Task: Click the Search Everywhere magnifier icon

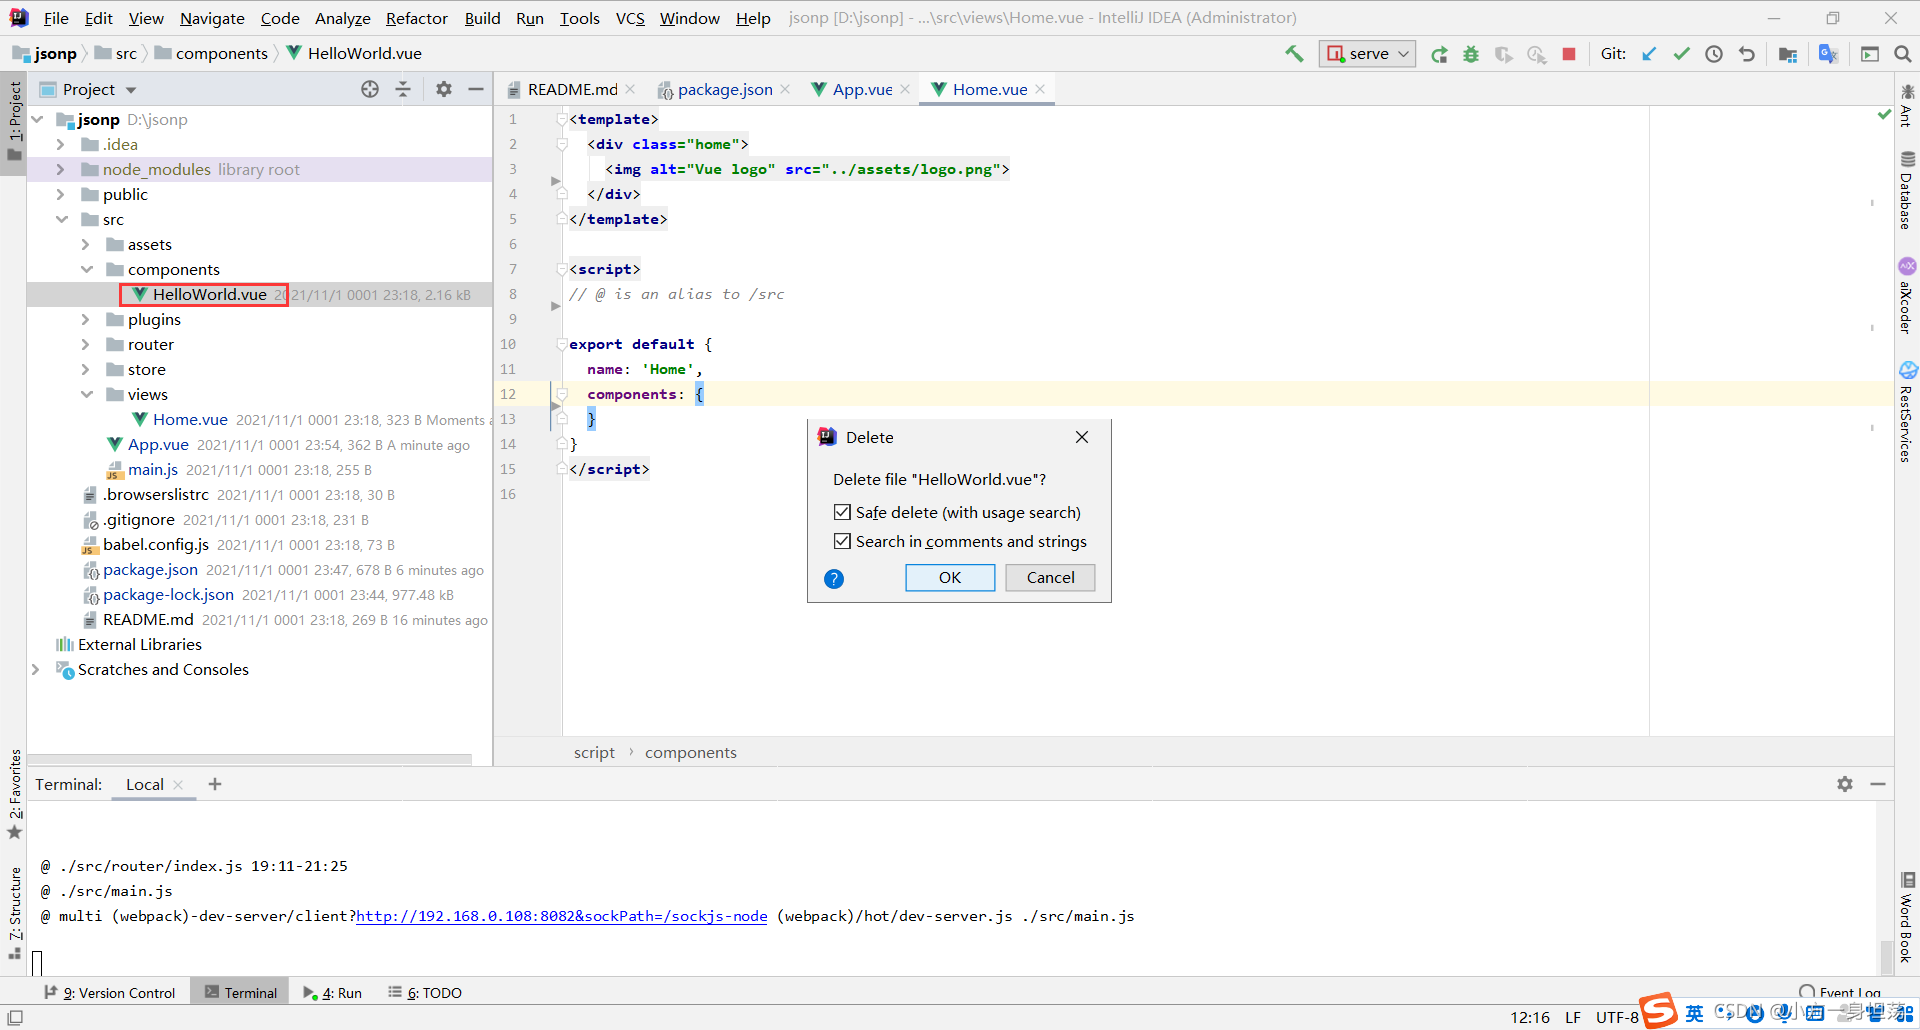Action: tap(1903, 54)
